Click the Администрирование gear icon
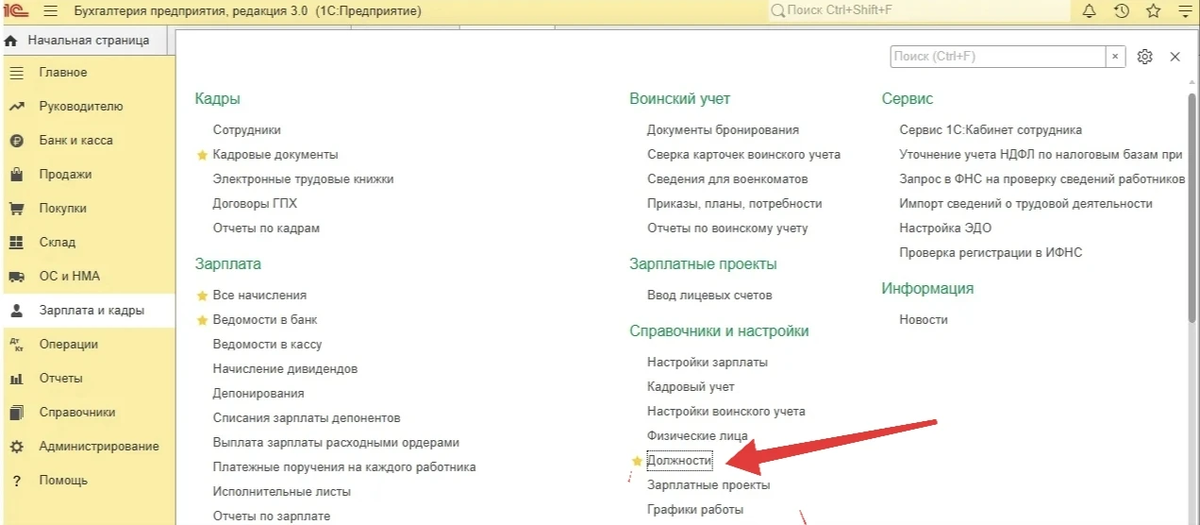Viewport: 1200px width, 525px height. (x=16, y=447)
